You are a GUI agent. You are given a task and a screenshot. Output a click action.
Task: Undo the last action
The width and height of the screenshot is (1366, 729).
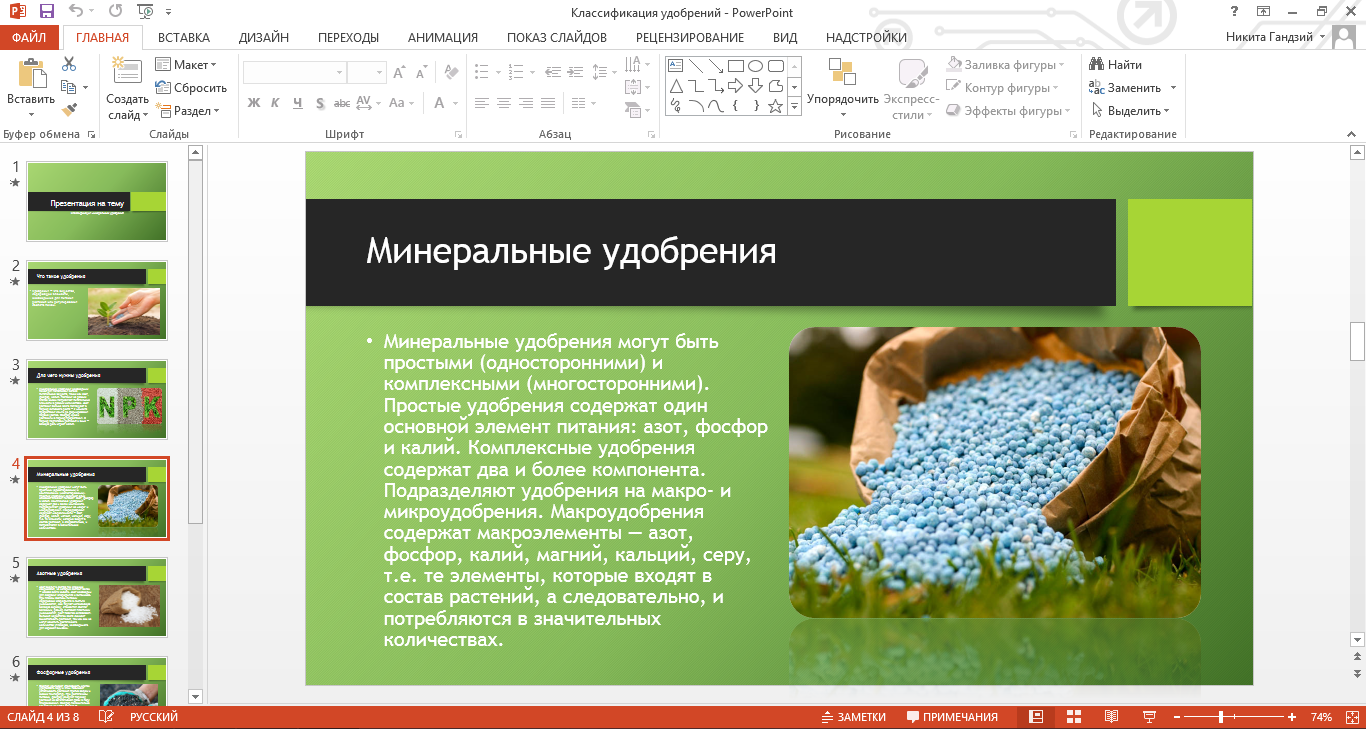77,12
